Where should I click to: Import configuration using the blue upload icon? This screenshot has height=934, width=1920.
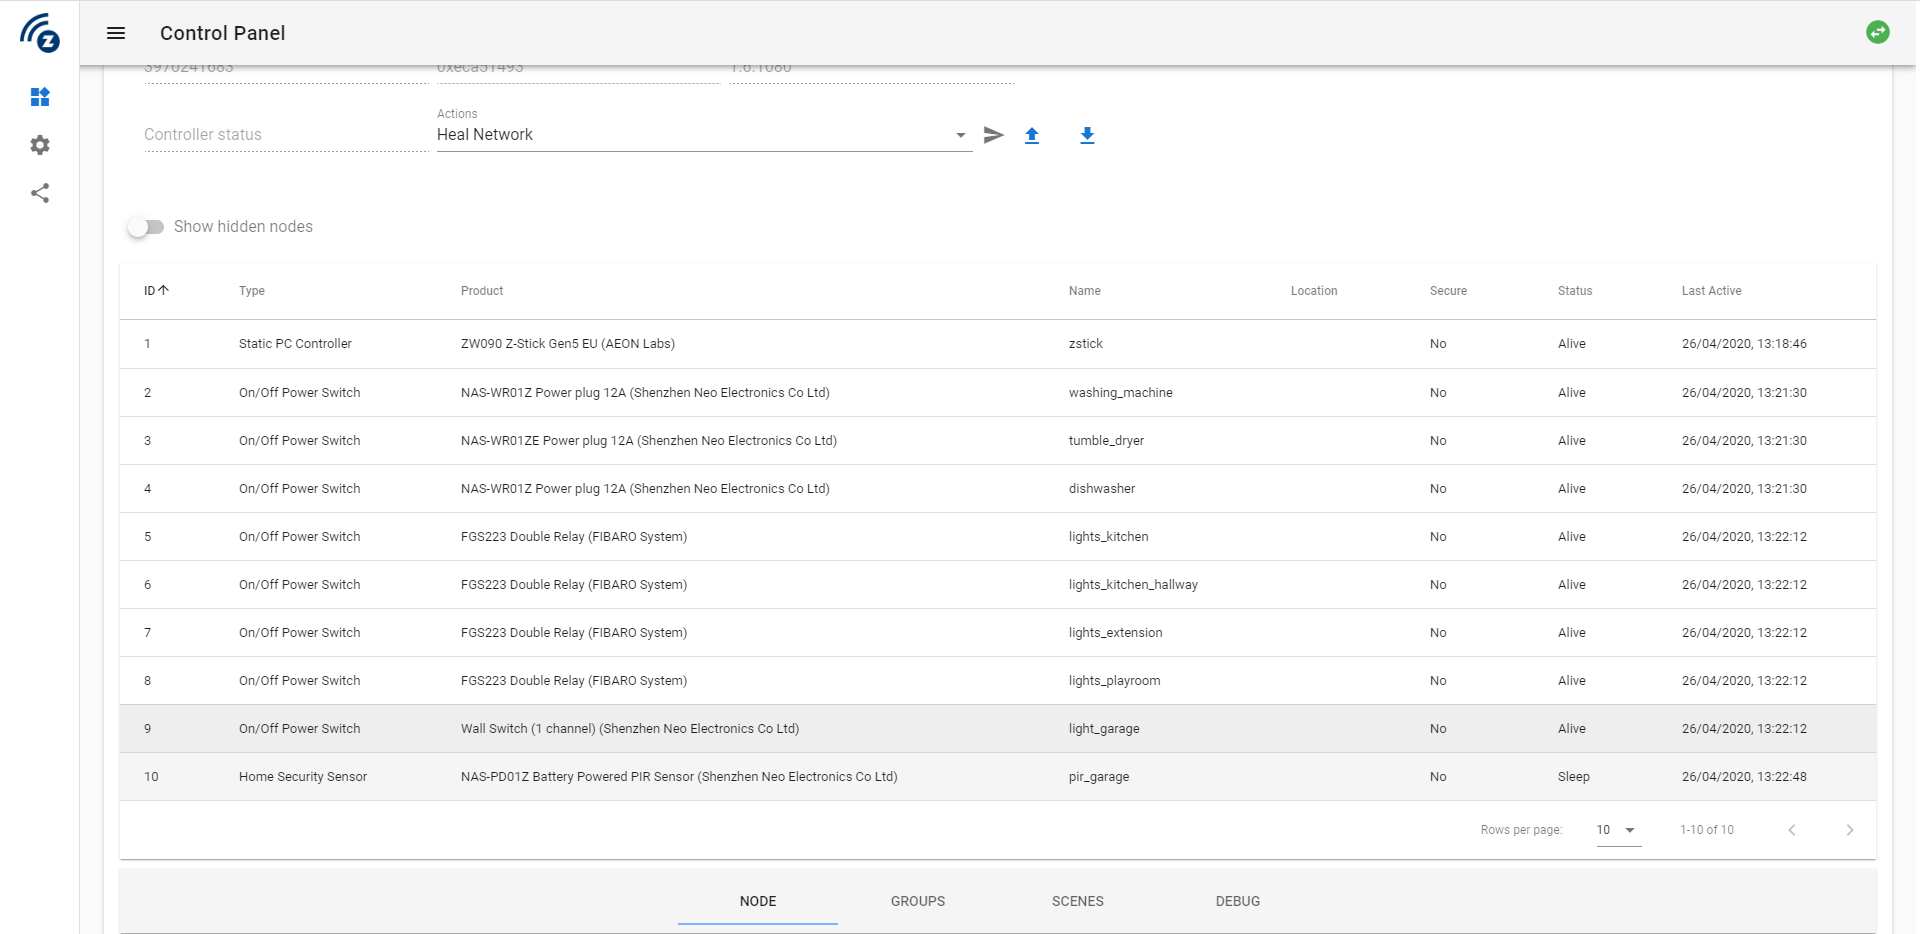1032,135
